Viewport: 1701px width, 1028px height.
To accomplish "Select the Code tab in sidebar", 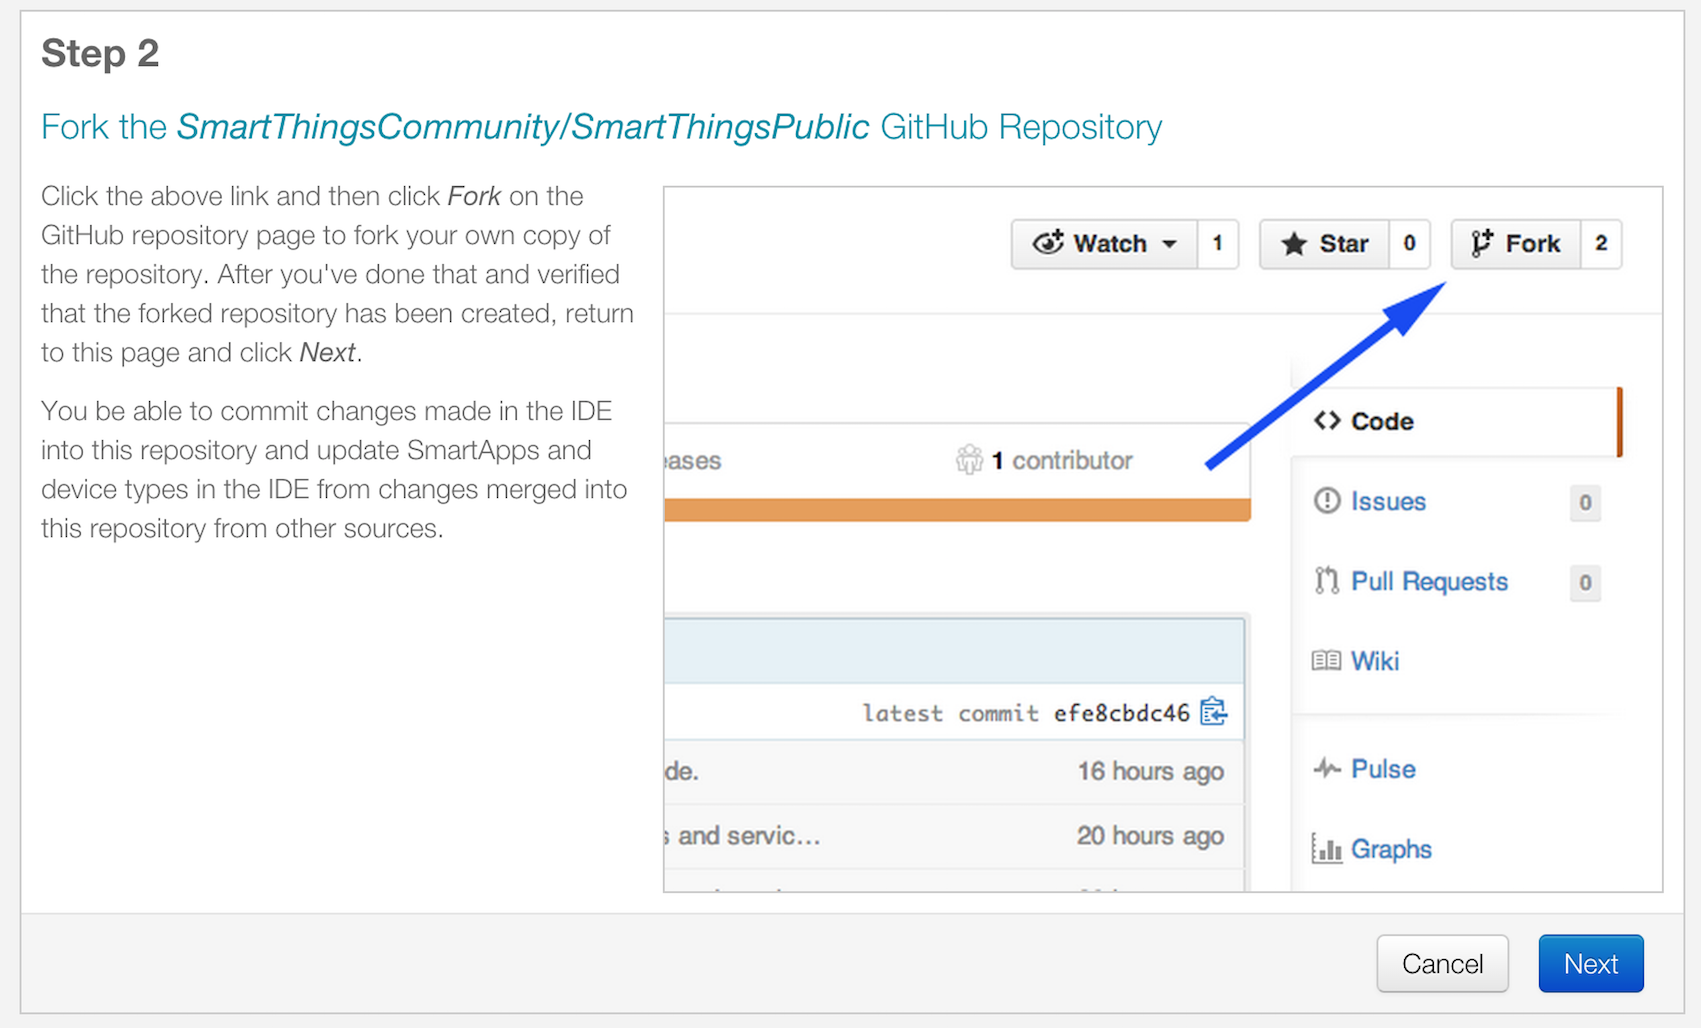I will pyautogui.click(x=1457, y=422).
